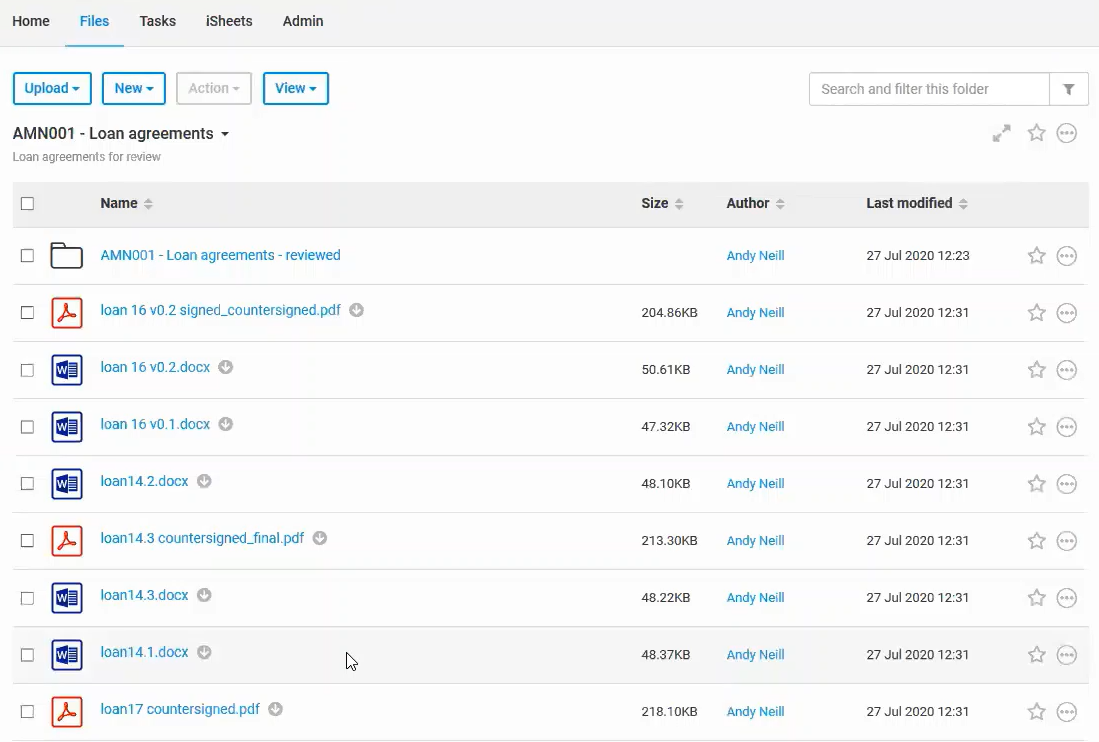
Task: Switch to the Tasks tab
Action: click(158, 21)
